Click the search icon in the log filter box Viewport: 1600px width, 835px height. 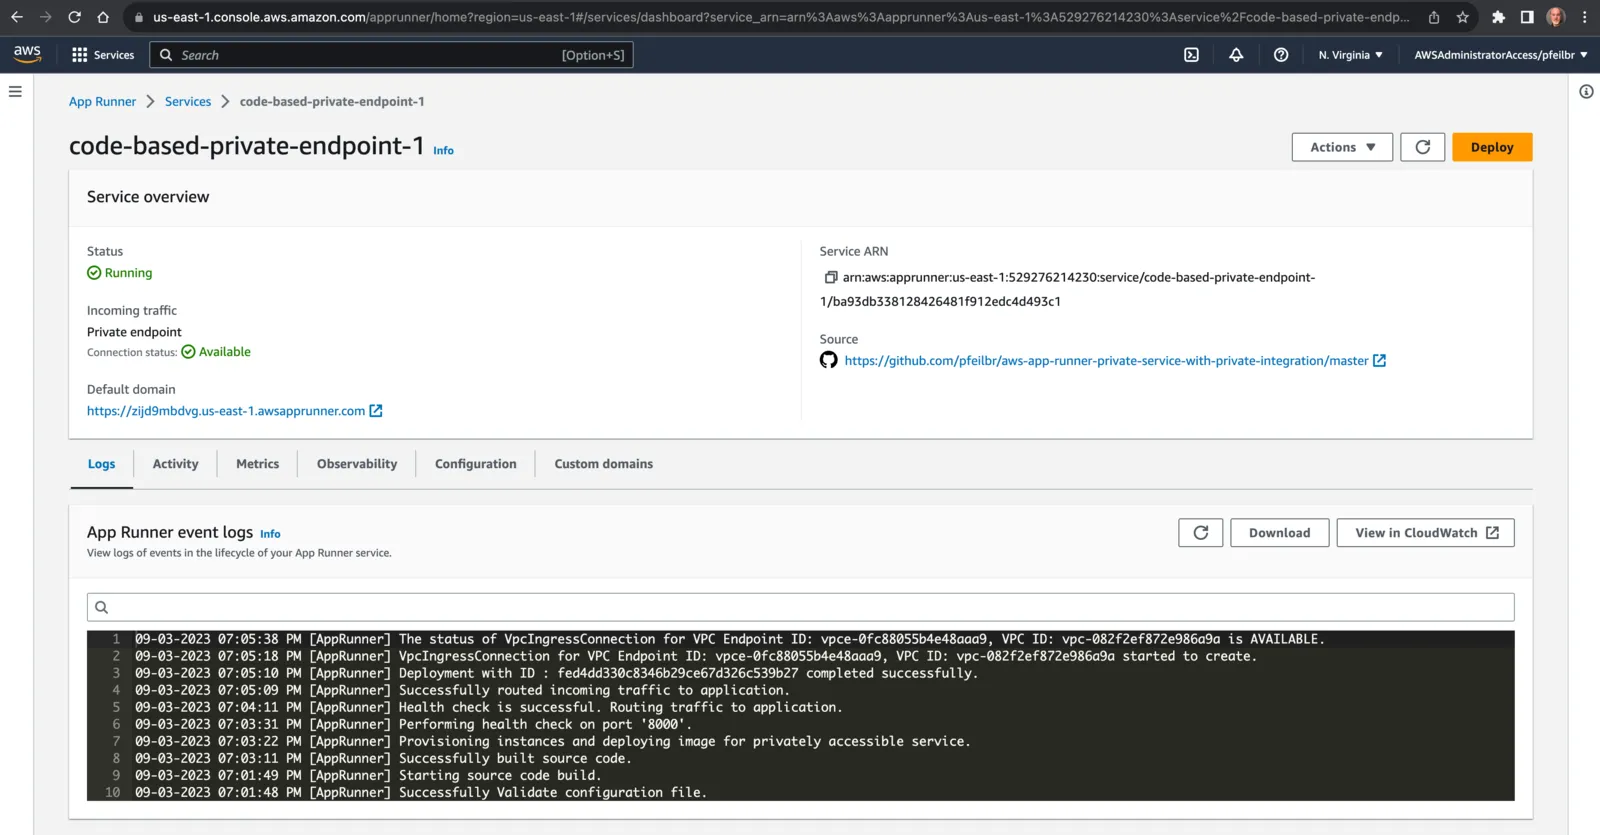[x=101, y=607]
